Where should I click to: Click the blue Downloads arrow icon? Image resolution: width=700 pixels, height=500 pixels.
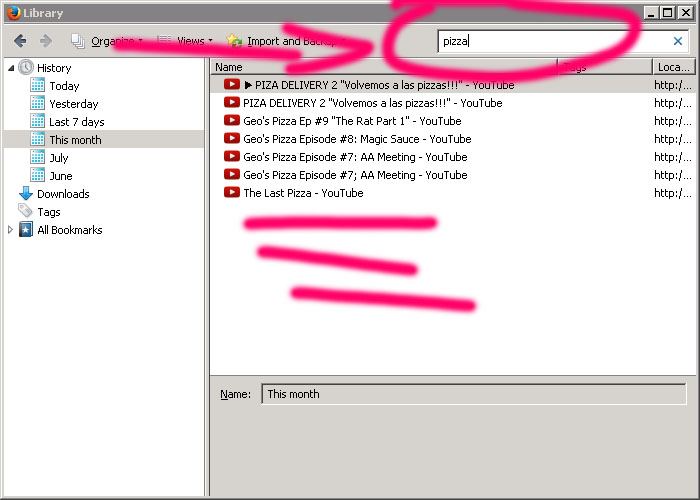(26, 193)
